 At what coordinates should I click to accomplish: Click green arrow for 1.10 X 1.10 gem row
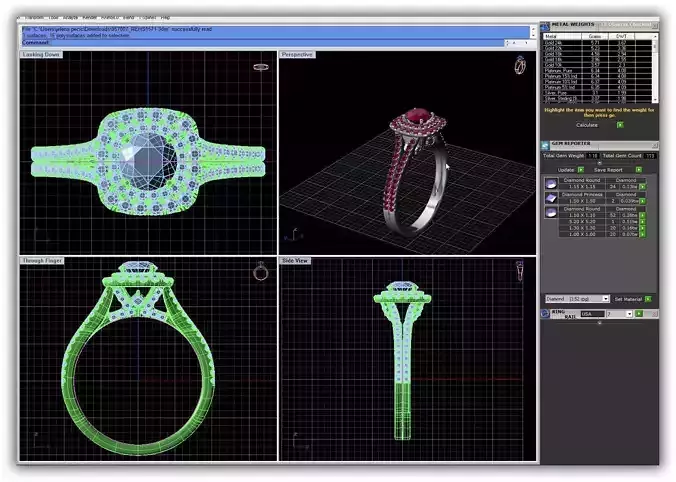click(642, 215)
